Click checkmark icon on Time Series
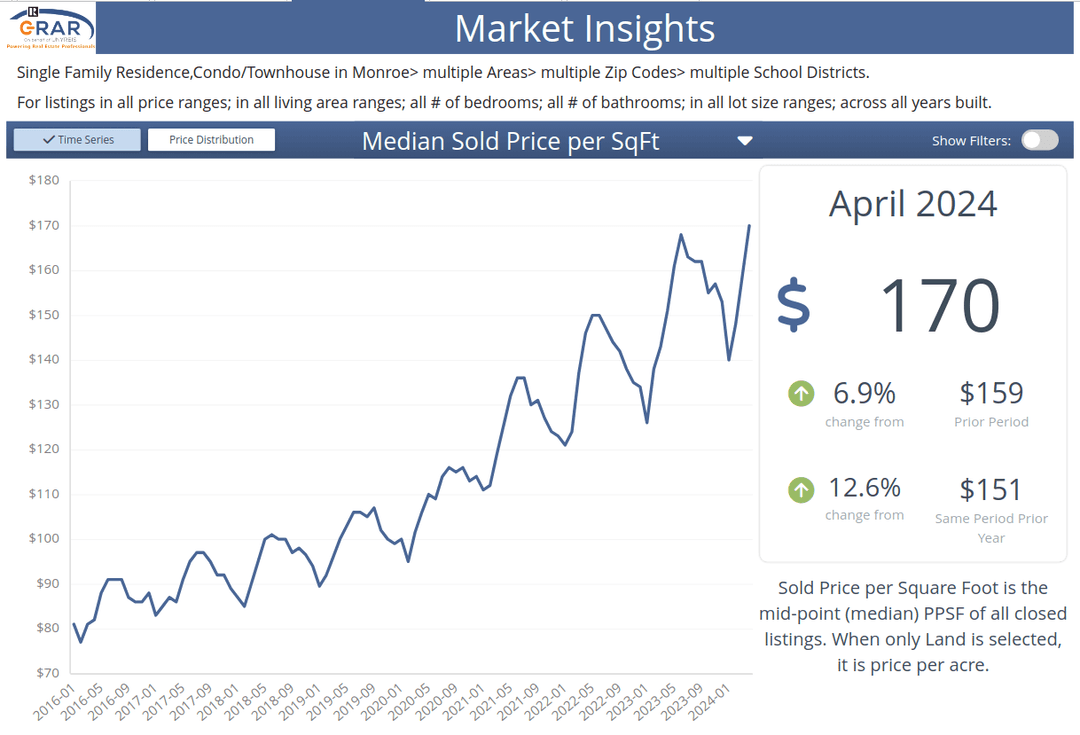This screenshot has width=1080, height=735. coord(48,140)
